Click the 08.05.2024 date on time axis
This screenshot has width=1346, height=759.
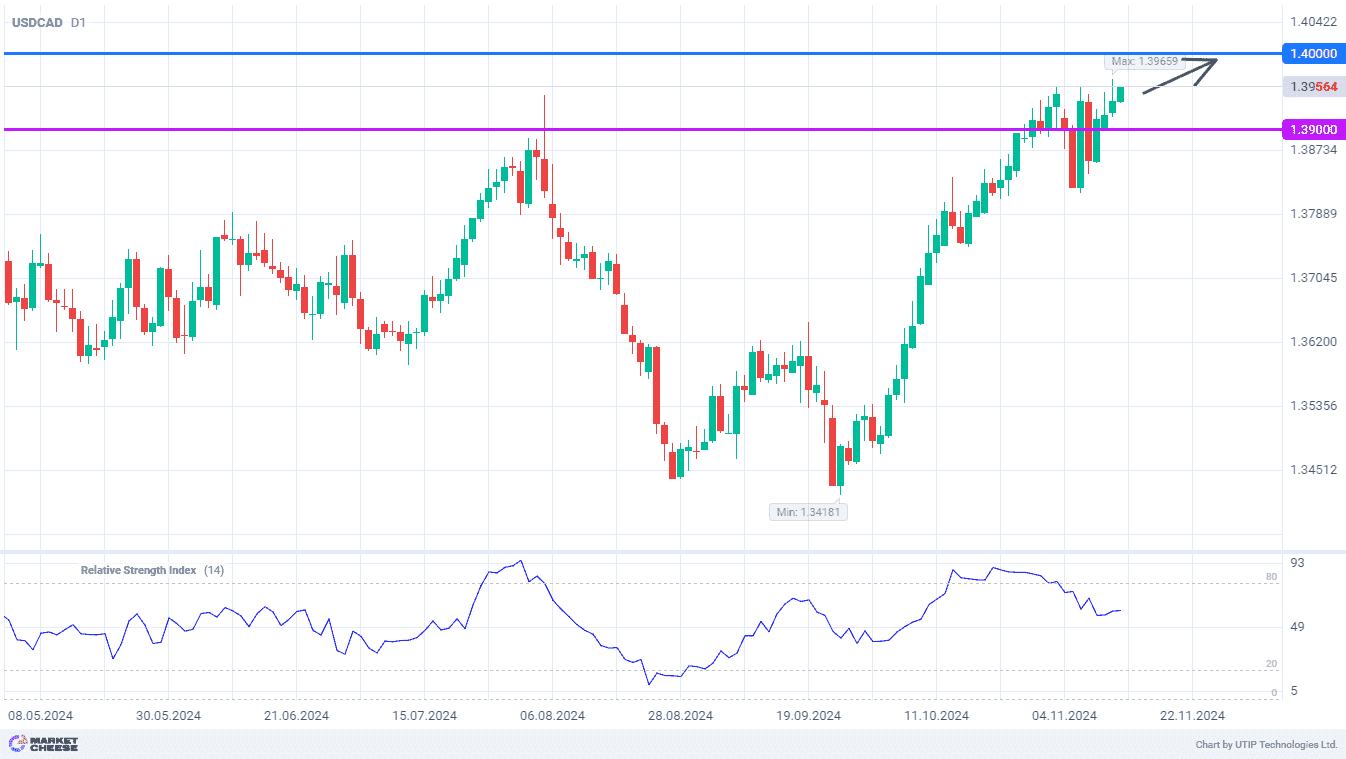(41, 716)
